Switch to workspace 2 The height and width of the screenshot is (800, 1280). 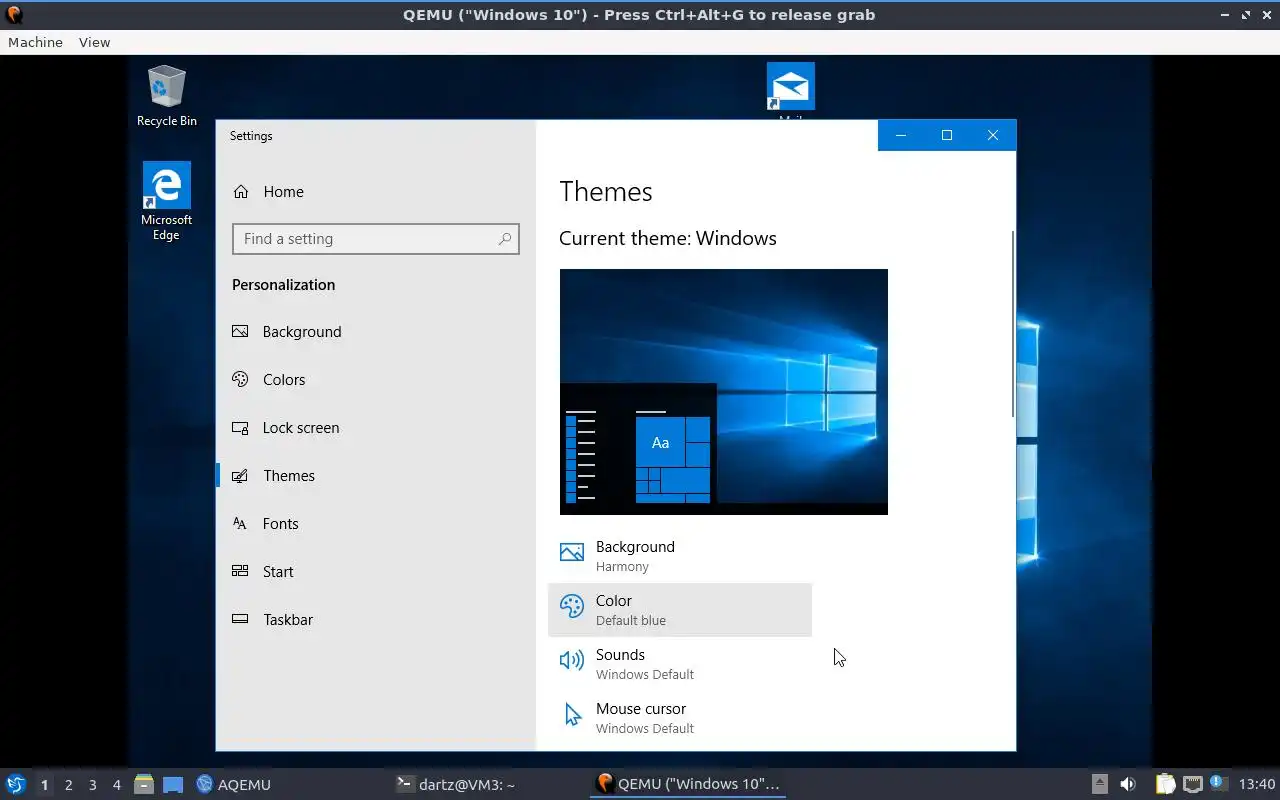click(x=68, y=785)
